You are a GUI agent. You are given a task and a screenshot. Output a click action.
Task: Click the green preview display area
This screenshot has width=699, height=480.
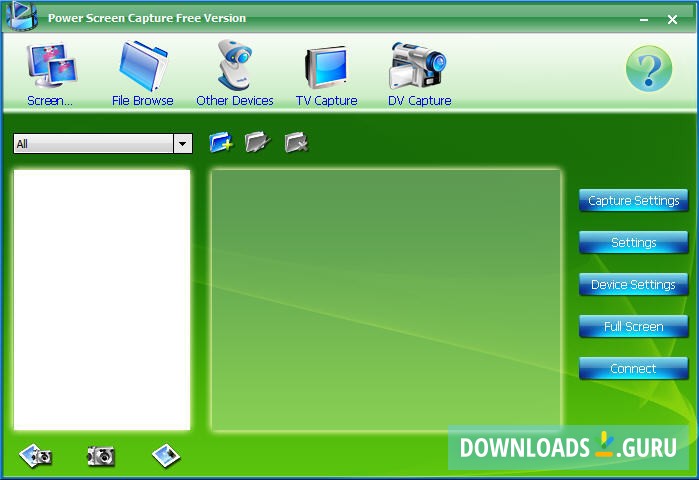pos(386,300)
